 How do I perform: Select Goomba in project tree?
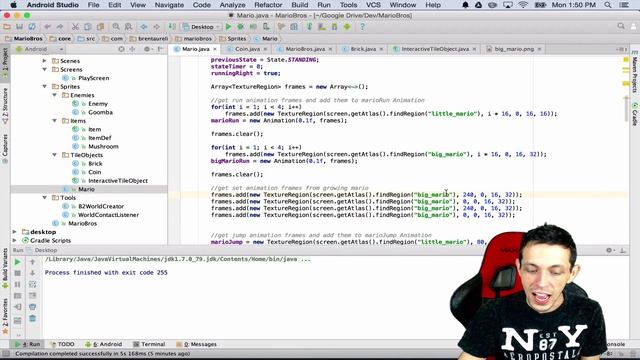point(100,112)
